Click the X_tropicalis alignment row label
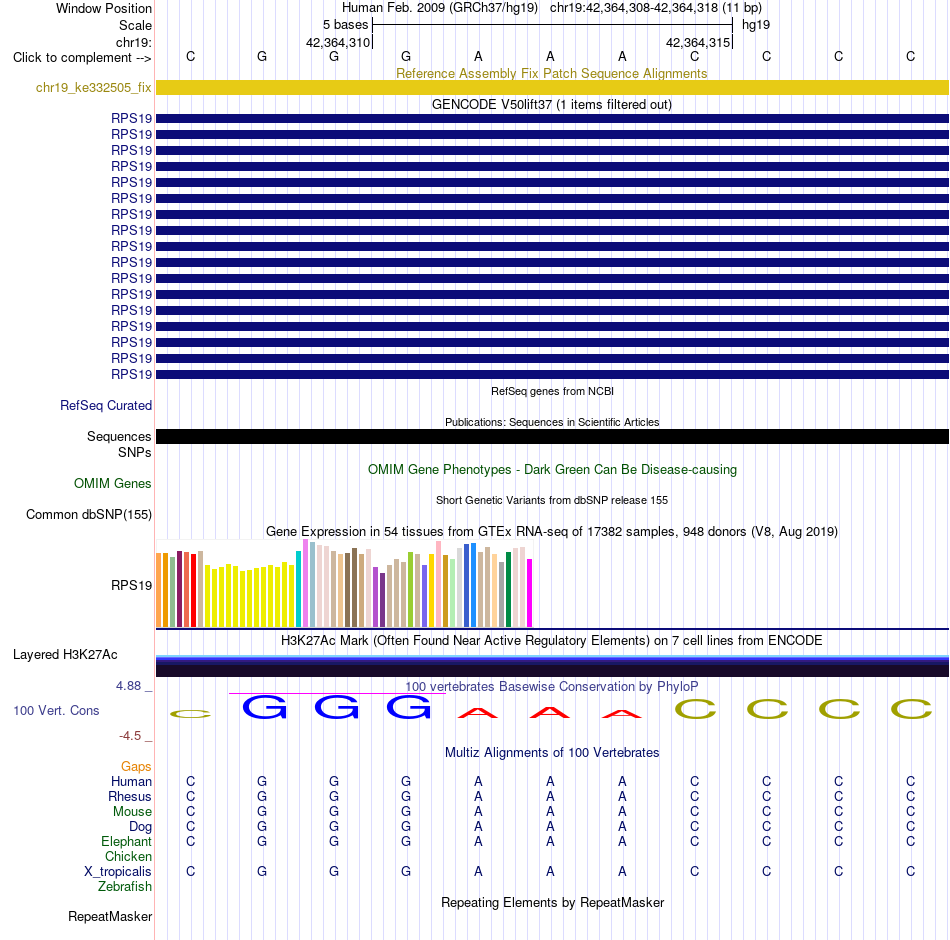The width and height of the screenshot is (950, 940). pos(118,872)
